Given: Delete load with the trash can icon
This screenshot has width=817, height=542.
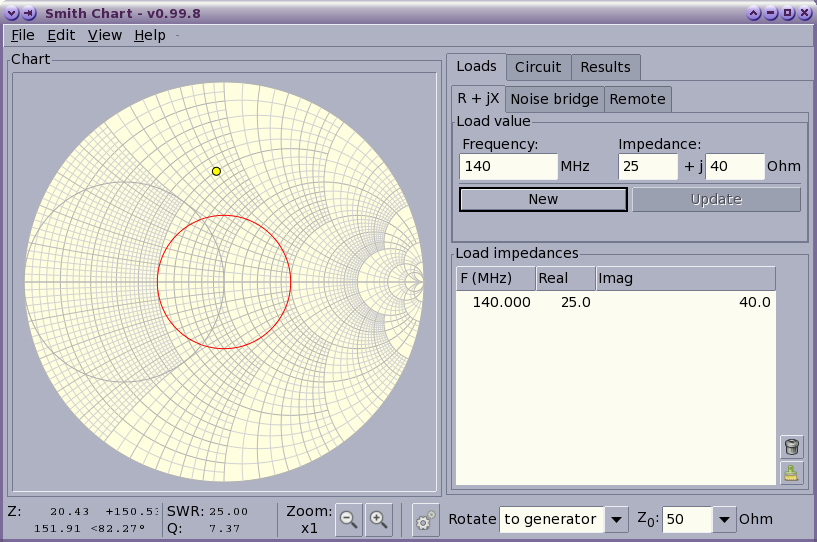Looking at the screenshot, I should pyautogui.click(x=791, y=447).
